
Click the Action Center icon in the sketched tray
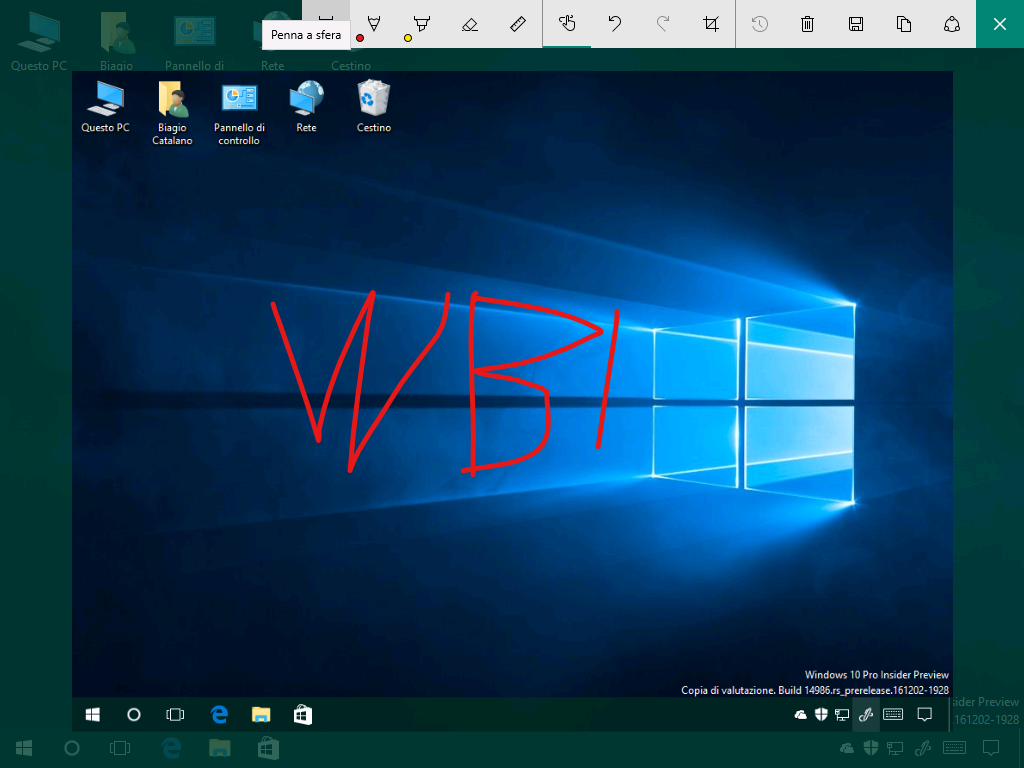[925, 714]
